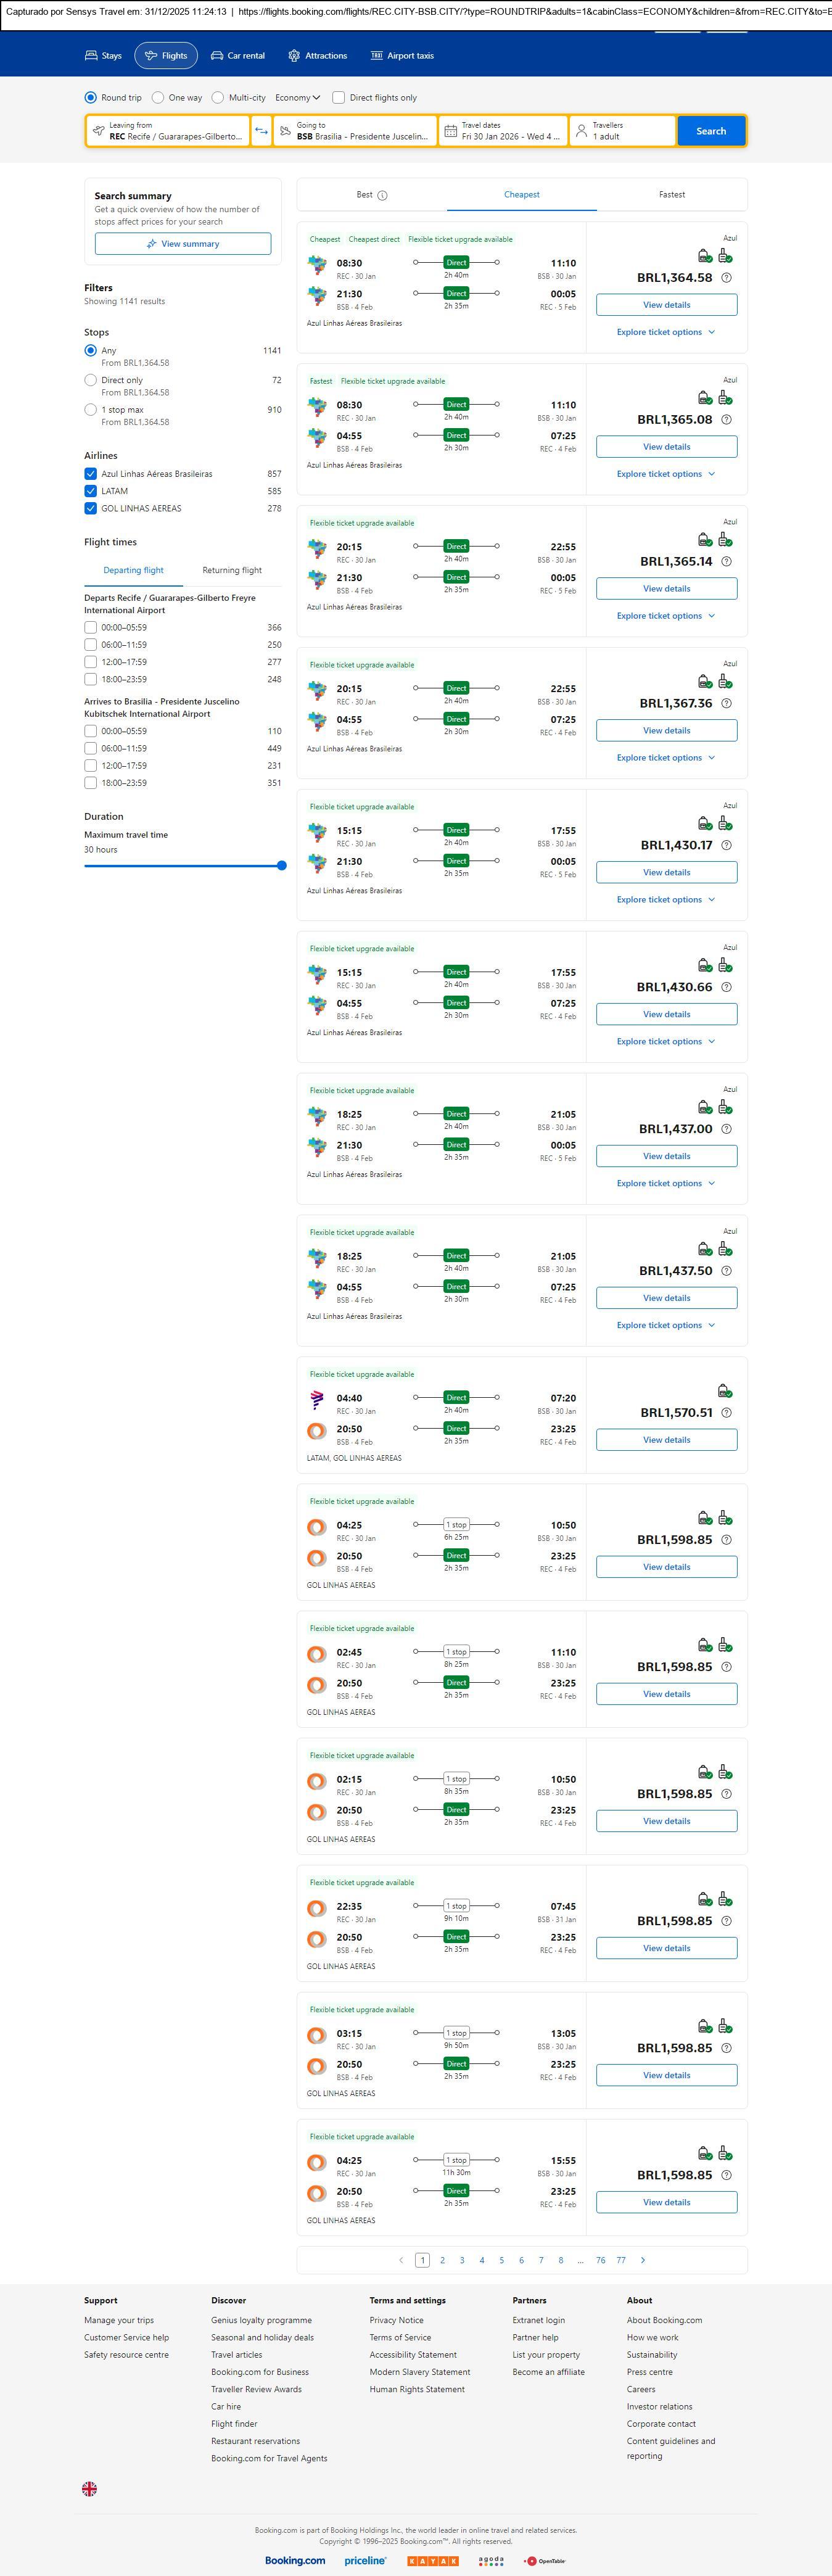Screen dimensions: 832x2576
Task: Click the Maximum travel time slider handle
Action: 281,866
